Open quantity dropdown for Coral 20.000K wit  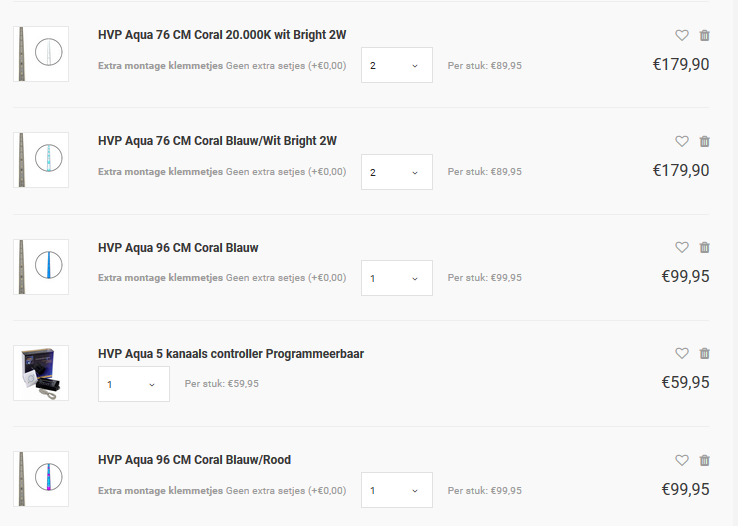pyautogui.click(x=397, y=65)
